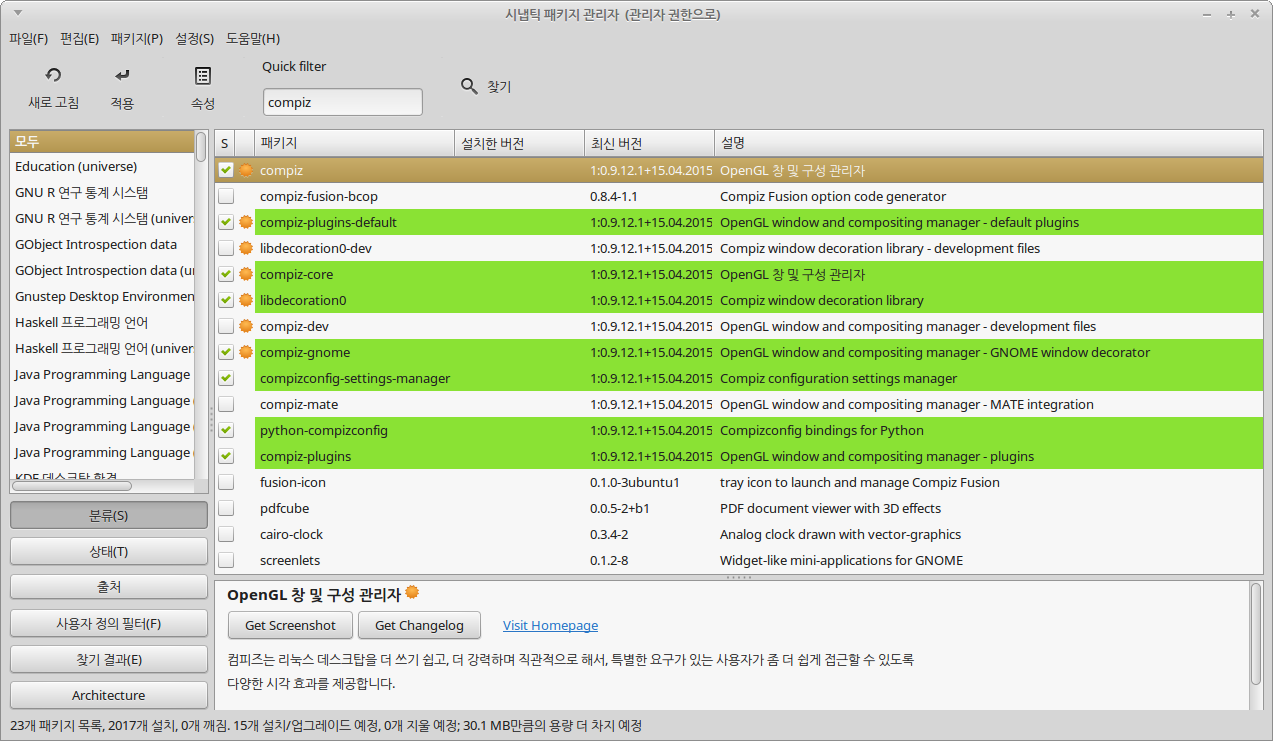This screenshot has height=741, width=1273.
Task: Select the Haskell 프로그래밍 언어 category
Action: click(102, 322)
